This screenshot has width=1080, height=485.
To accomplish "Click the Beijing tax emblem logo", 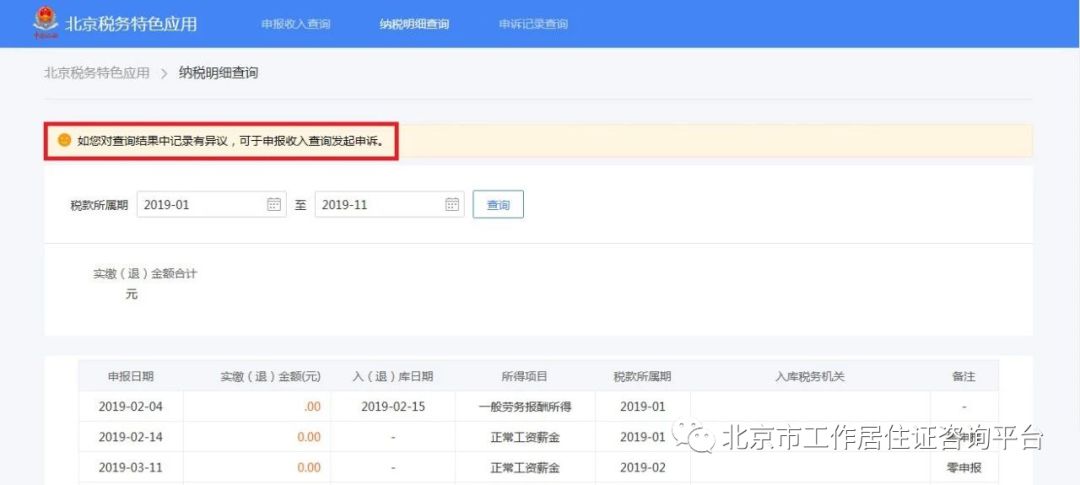I will 45,23.
